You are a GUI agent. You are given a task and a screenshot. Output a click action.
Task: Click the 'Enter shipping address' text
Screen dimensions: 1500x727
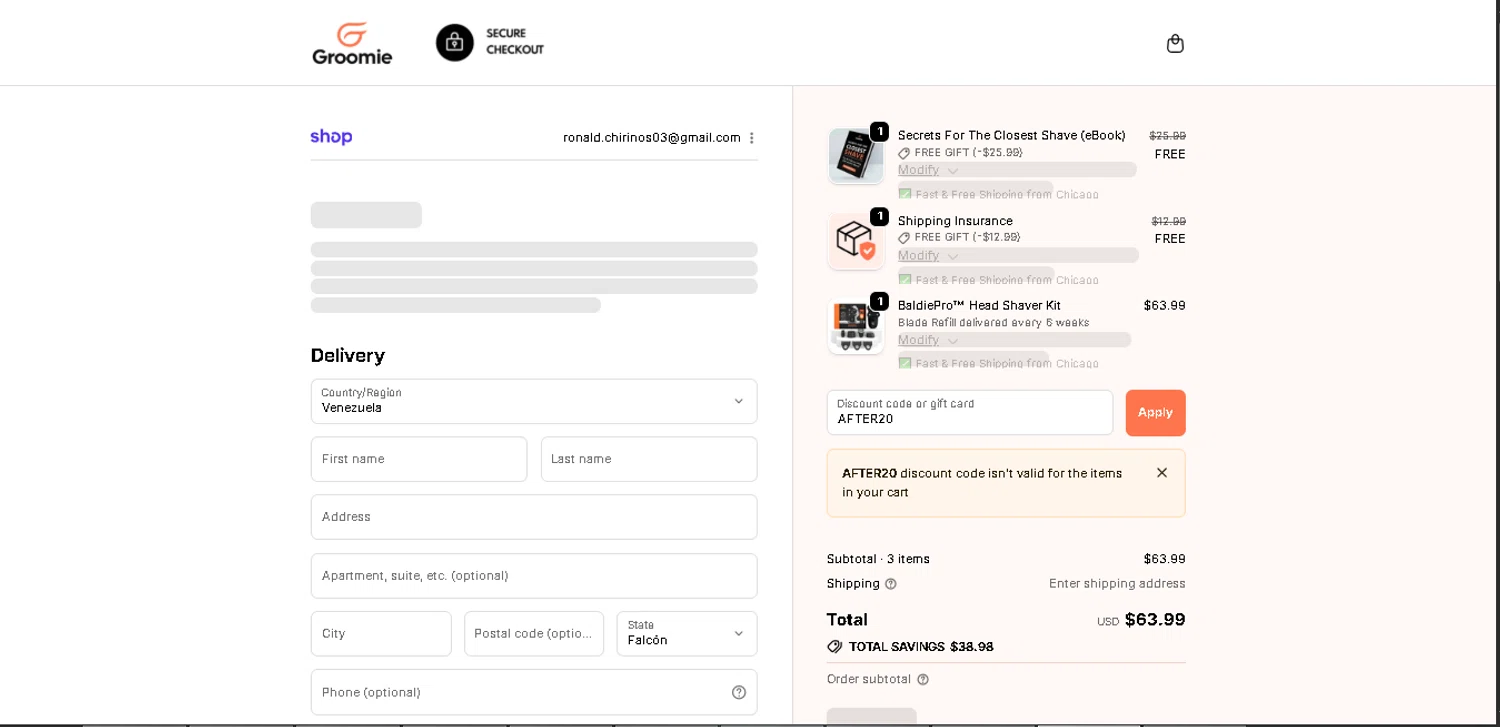pyautogui.click(x=1117, y=584)
